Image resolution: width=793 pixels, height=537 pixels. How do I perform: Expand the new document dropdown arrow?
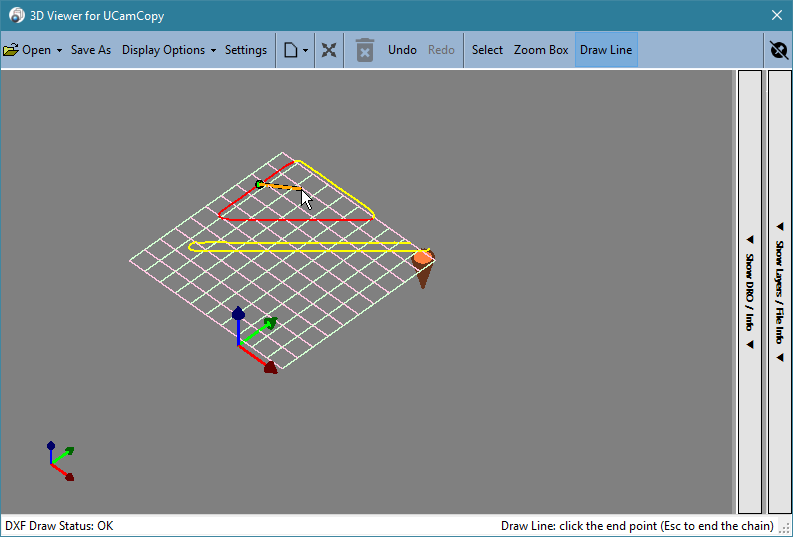[305, 51]
